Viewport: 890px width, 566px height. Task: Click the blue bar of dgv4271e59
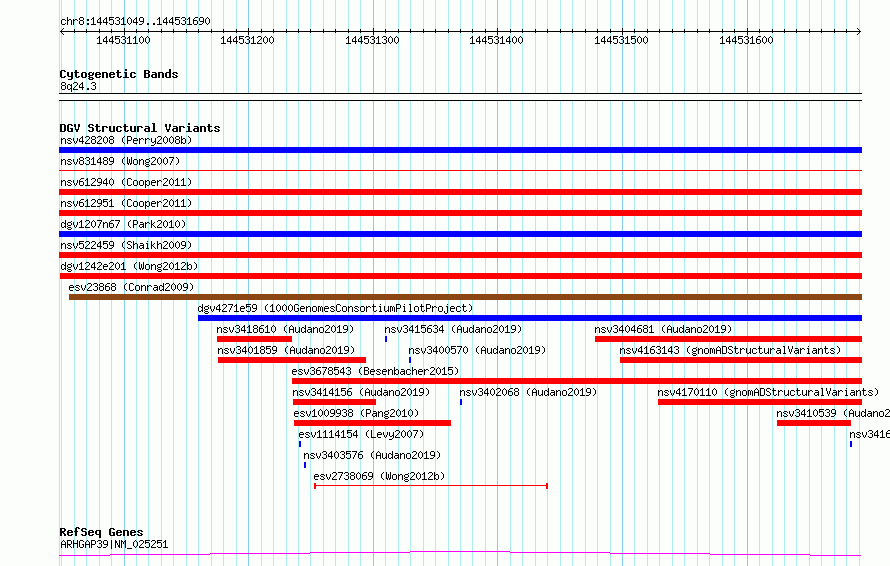pyautogui.click(x=530, y=318)
